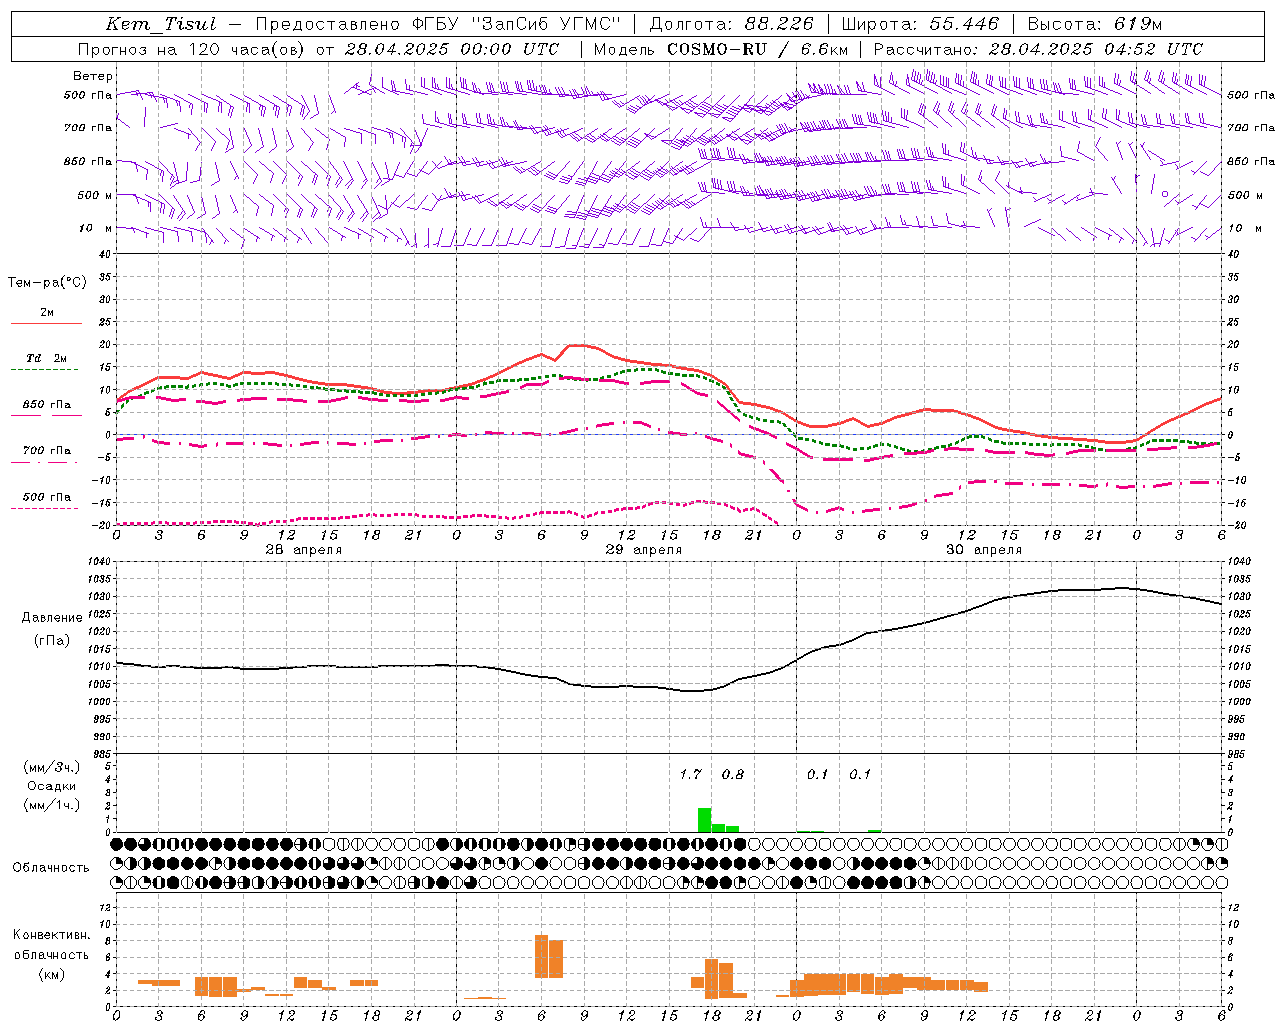The height and width of the screenshot is (1024, 1280).
Task: Click the Модель COSMO-RU / 6.6км label
Action: point(720,49)
